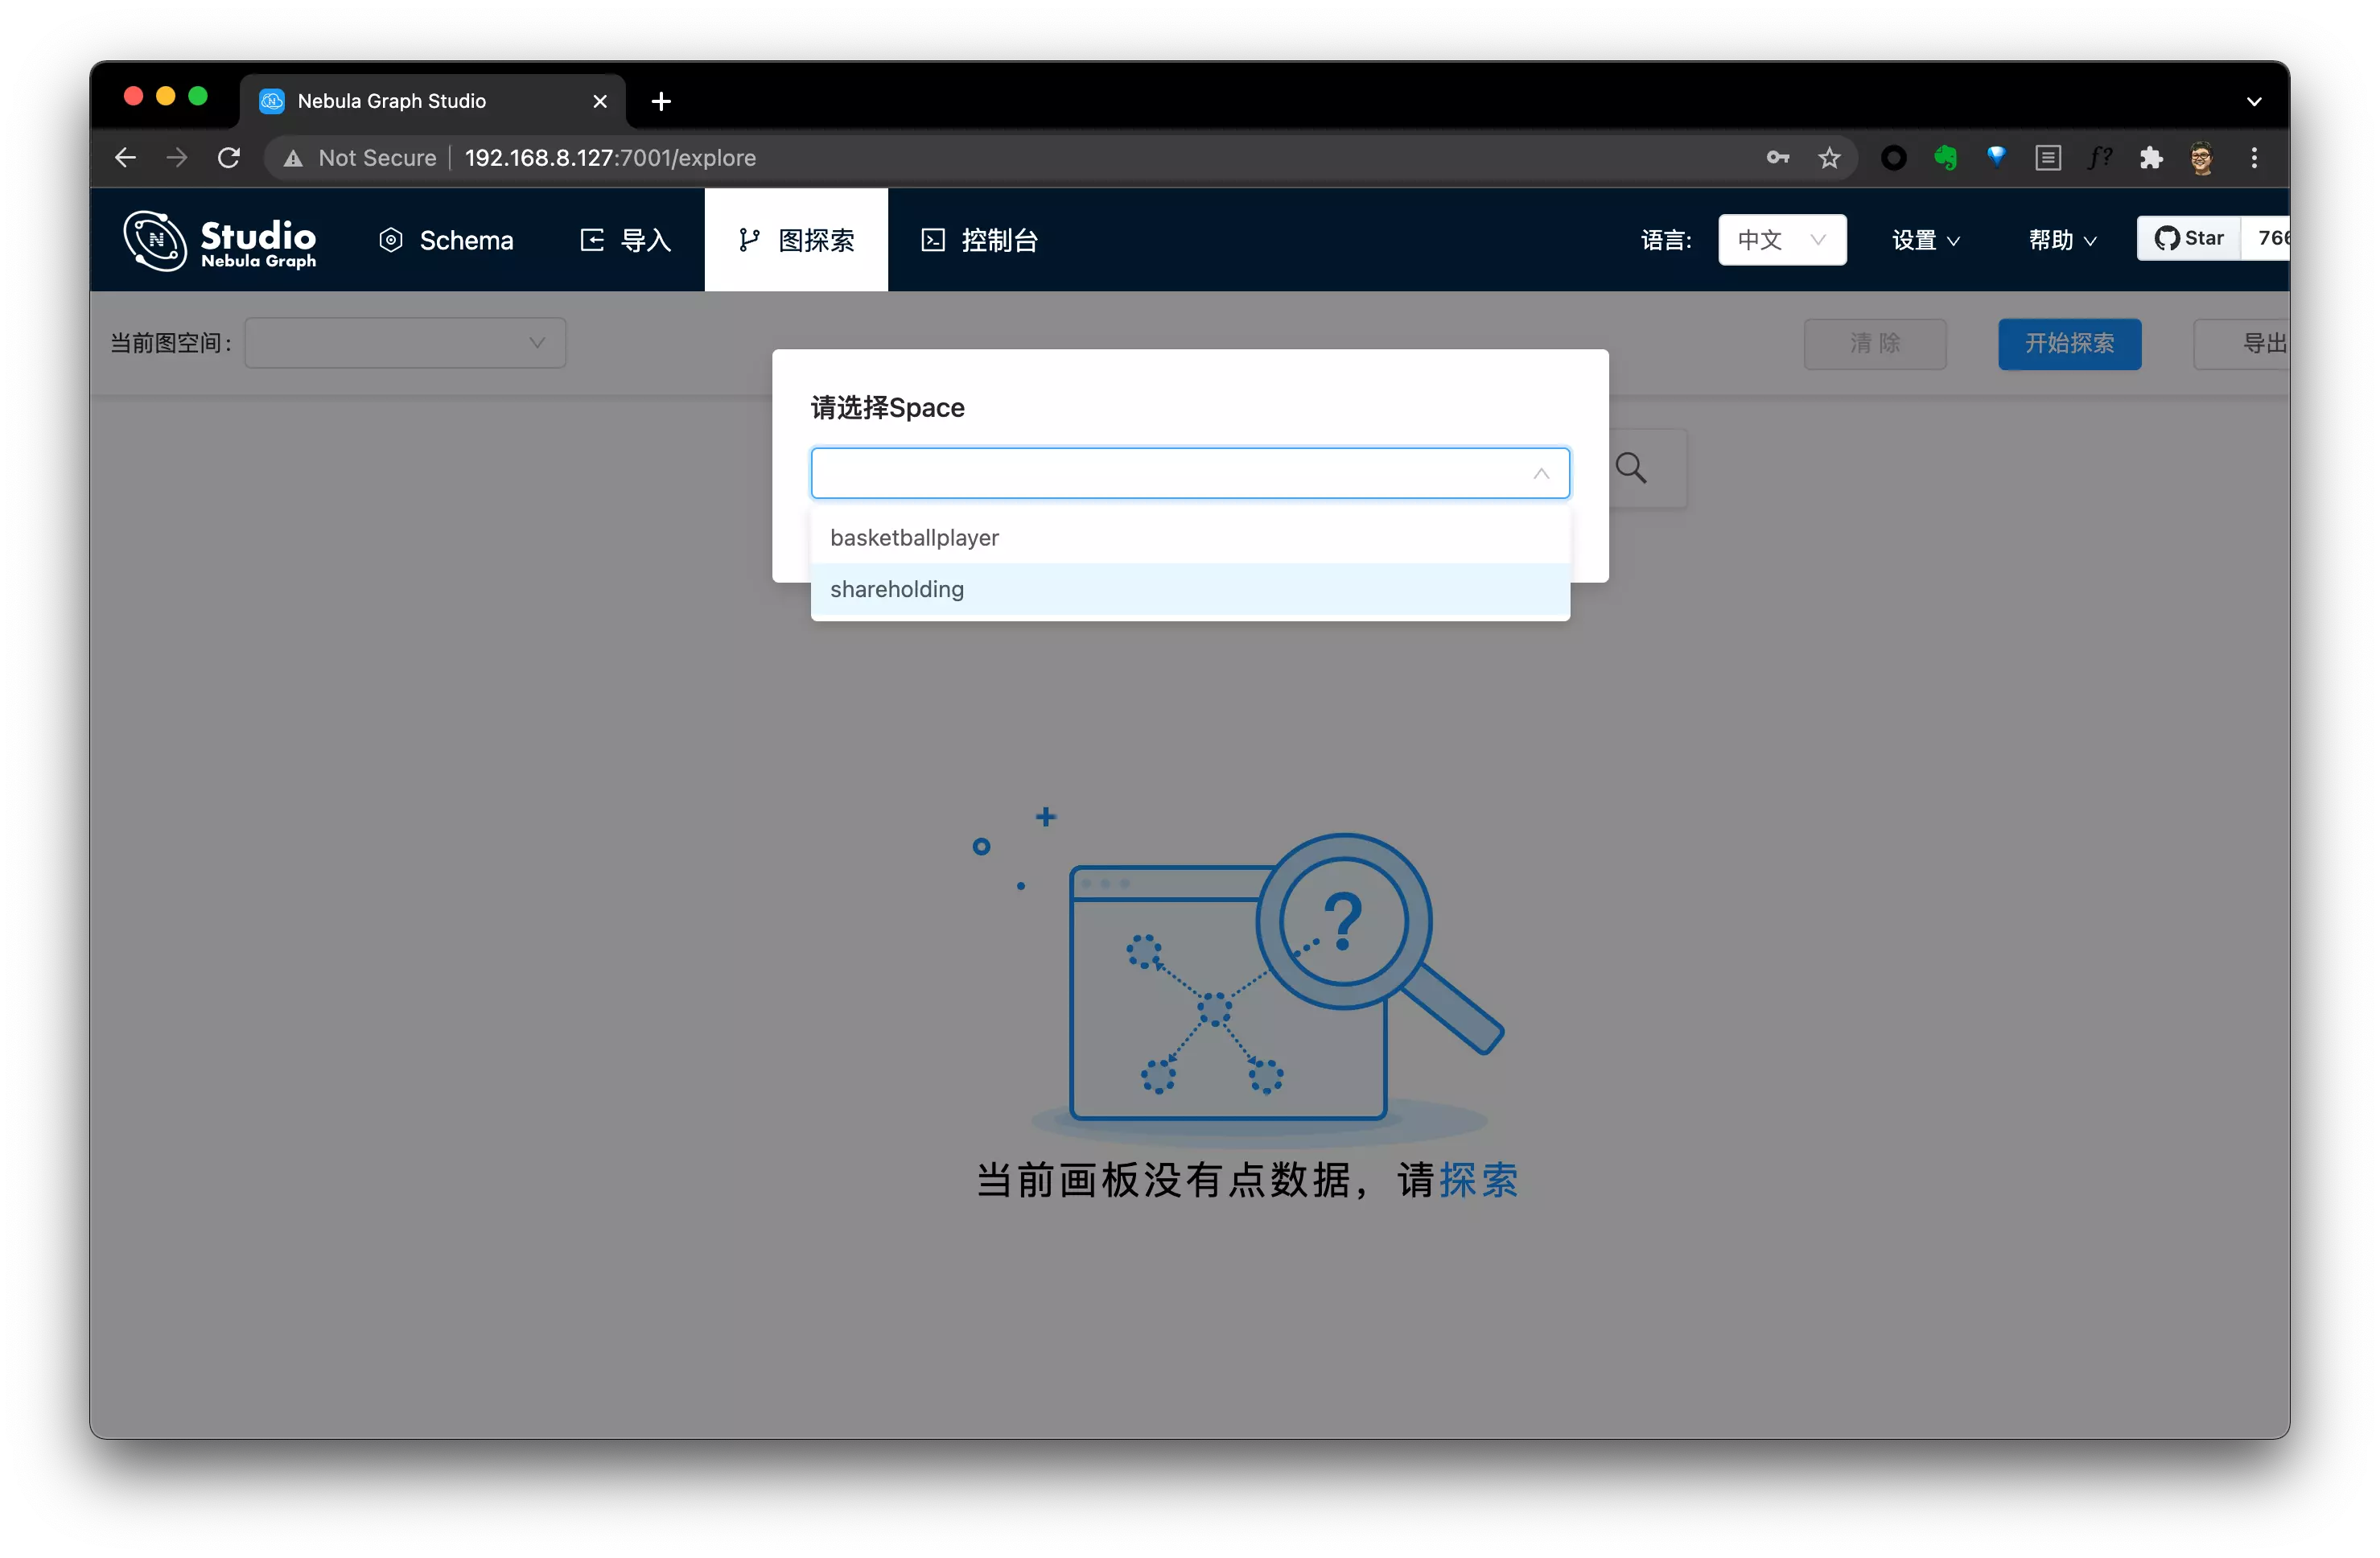The image size is (2380, 1558).
Task: Open the 中文 language dropdown
Action: [1781, 240]
